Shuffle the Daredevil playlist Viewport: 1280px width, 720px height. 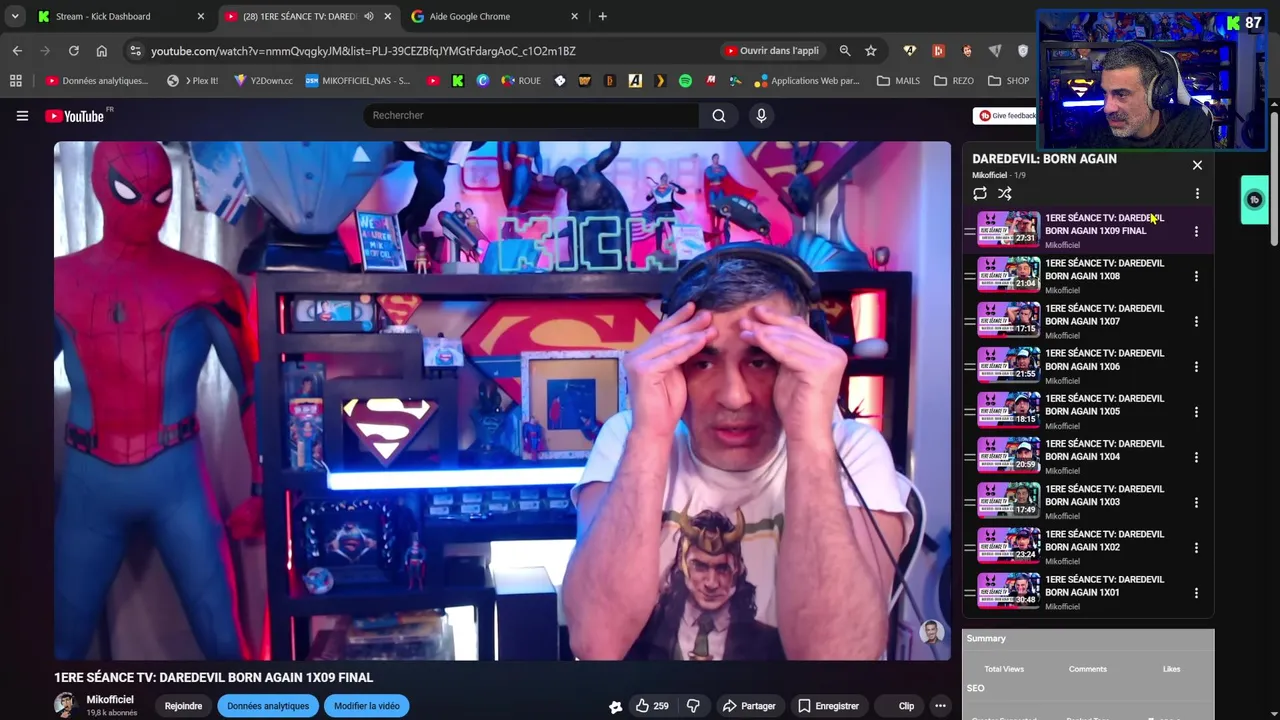[x=1005, y=193]
